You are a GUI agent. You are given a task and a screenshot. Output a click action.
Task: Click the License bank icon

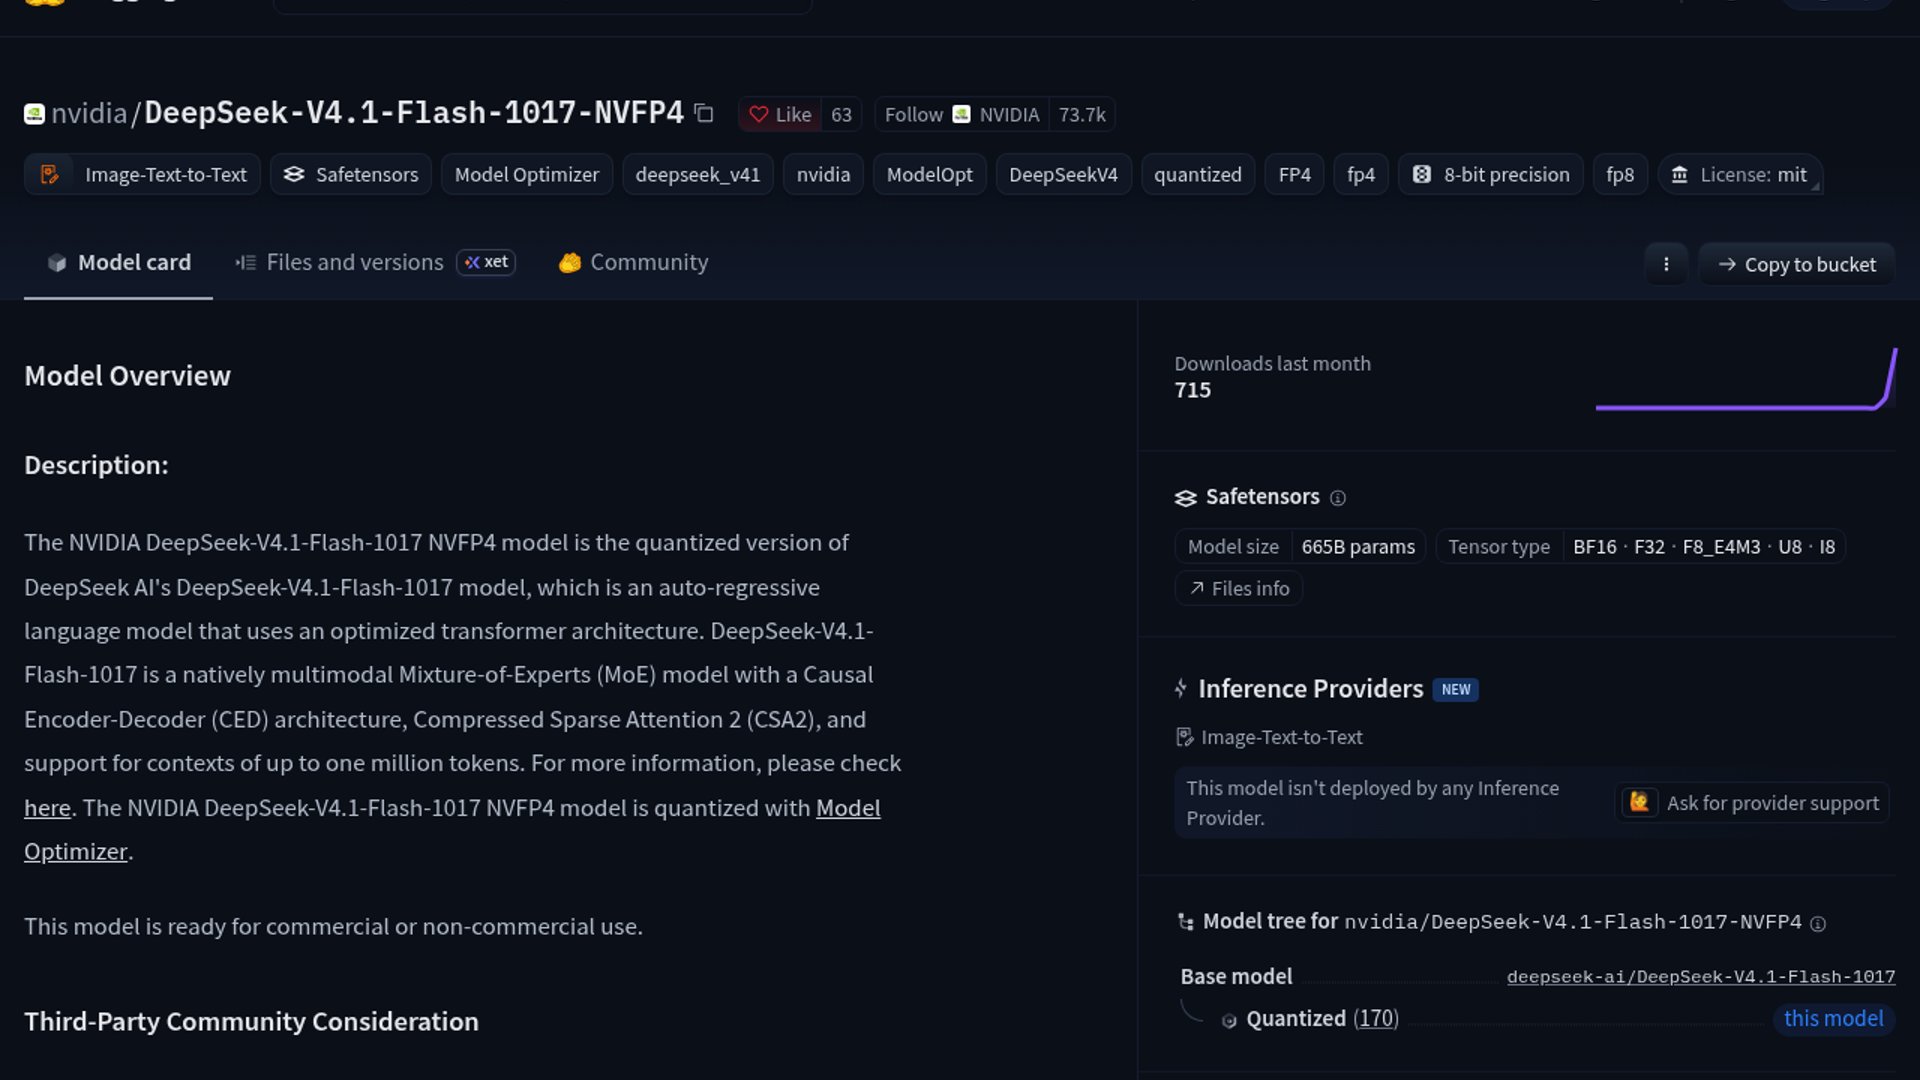pyautogui.click(x=1680, y=175)
